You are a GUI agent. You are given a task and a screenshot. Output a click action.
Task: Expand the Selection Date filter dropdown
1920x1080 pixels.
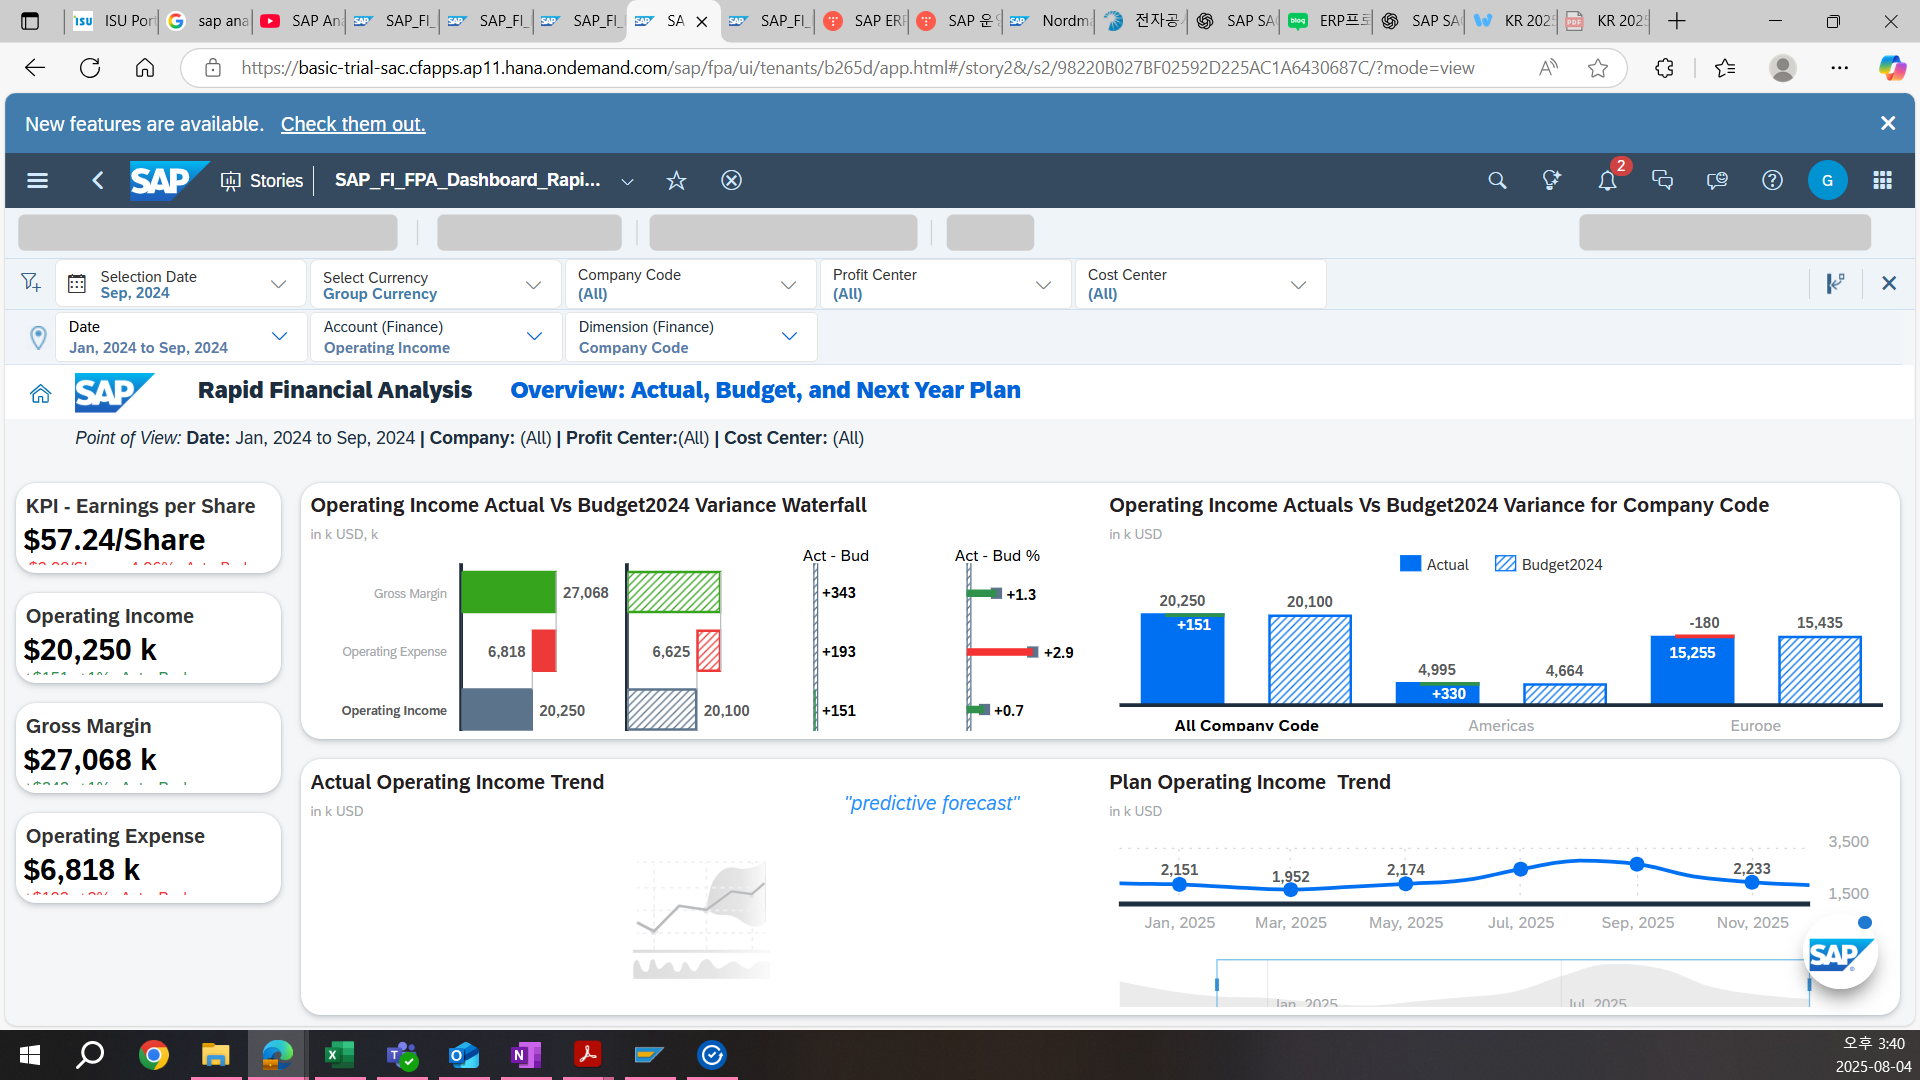[279, 284]
